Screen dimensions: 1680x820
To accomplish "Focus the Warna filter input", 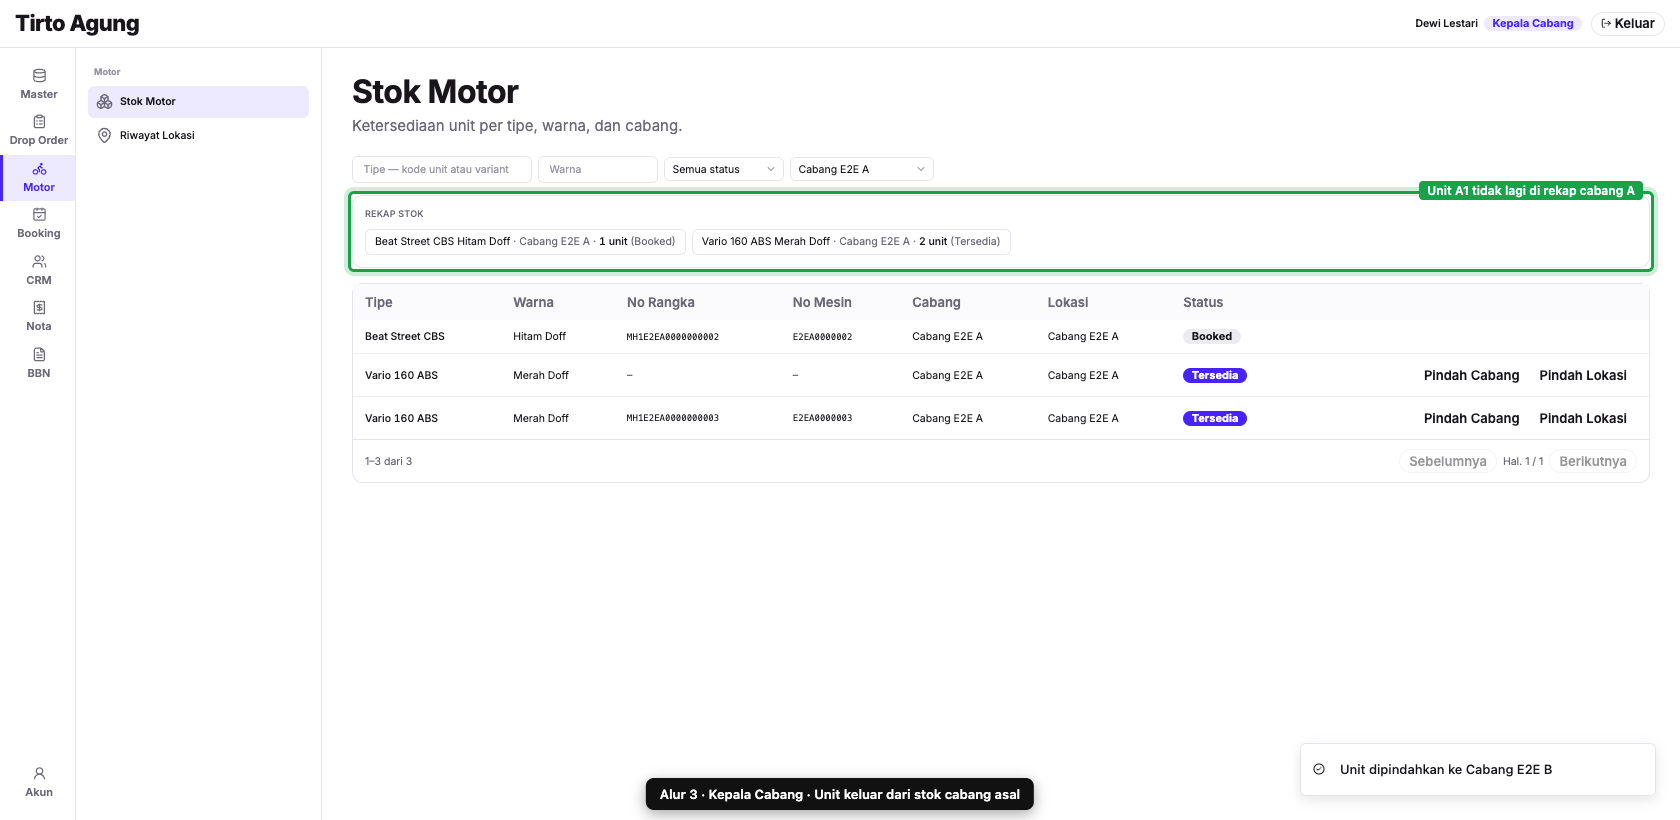I will click(598, 170).
